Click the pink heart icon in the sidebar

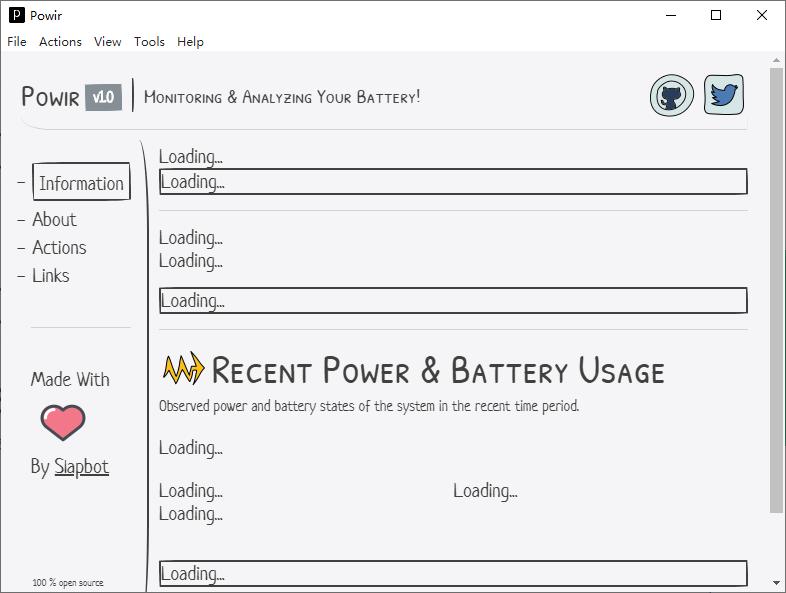(x=63, y=422)
